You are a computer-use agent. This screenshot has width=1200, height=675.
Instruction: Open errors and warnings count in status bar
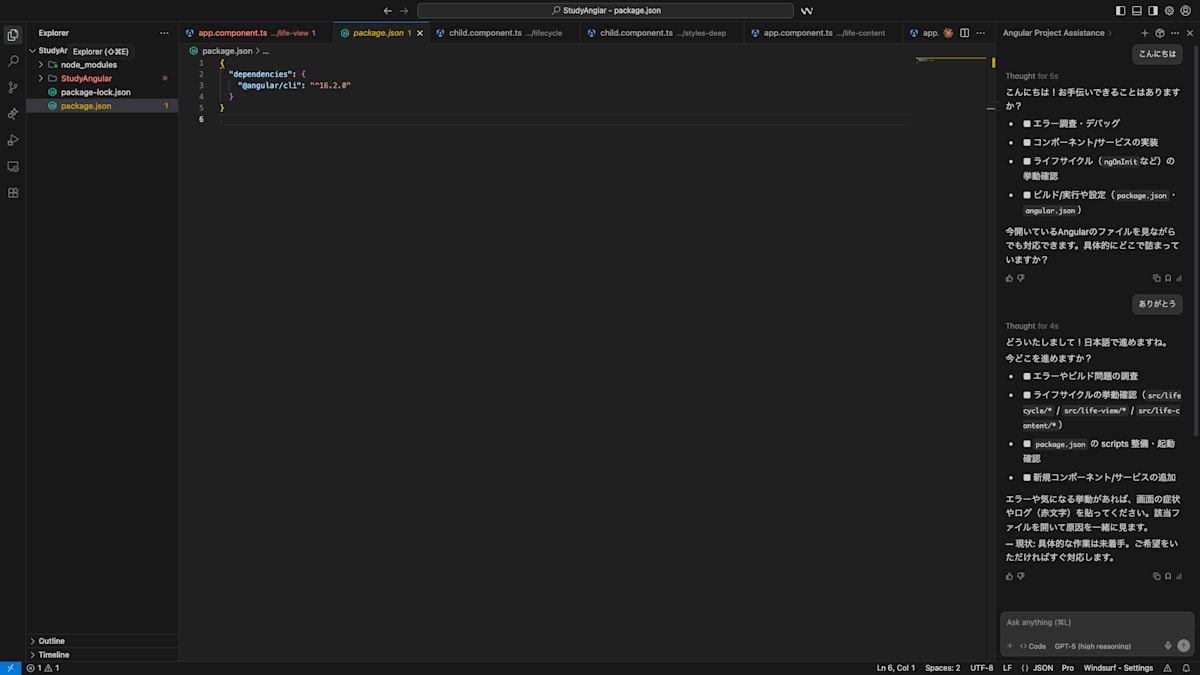click(43, 668)
